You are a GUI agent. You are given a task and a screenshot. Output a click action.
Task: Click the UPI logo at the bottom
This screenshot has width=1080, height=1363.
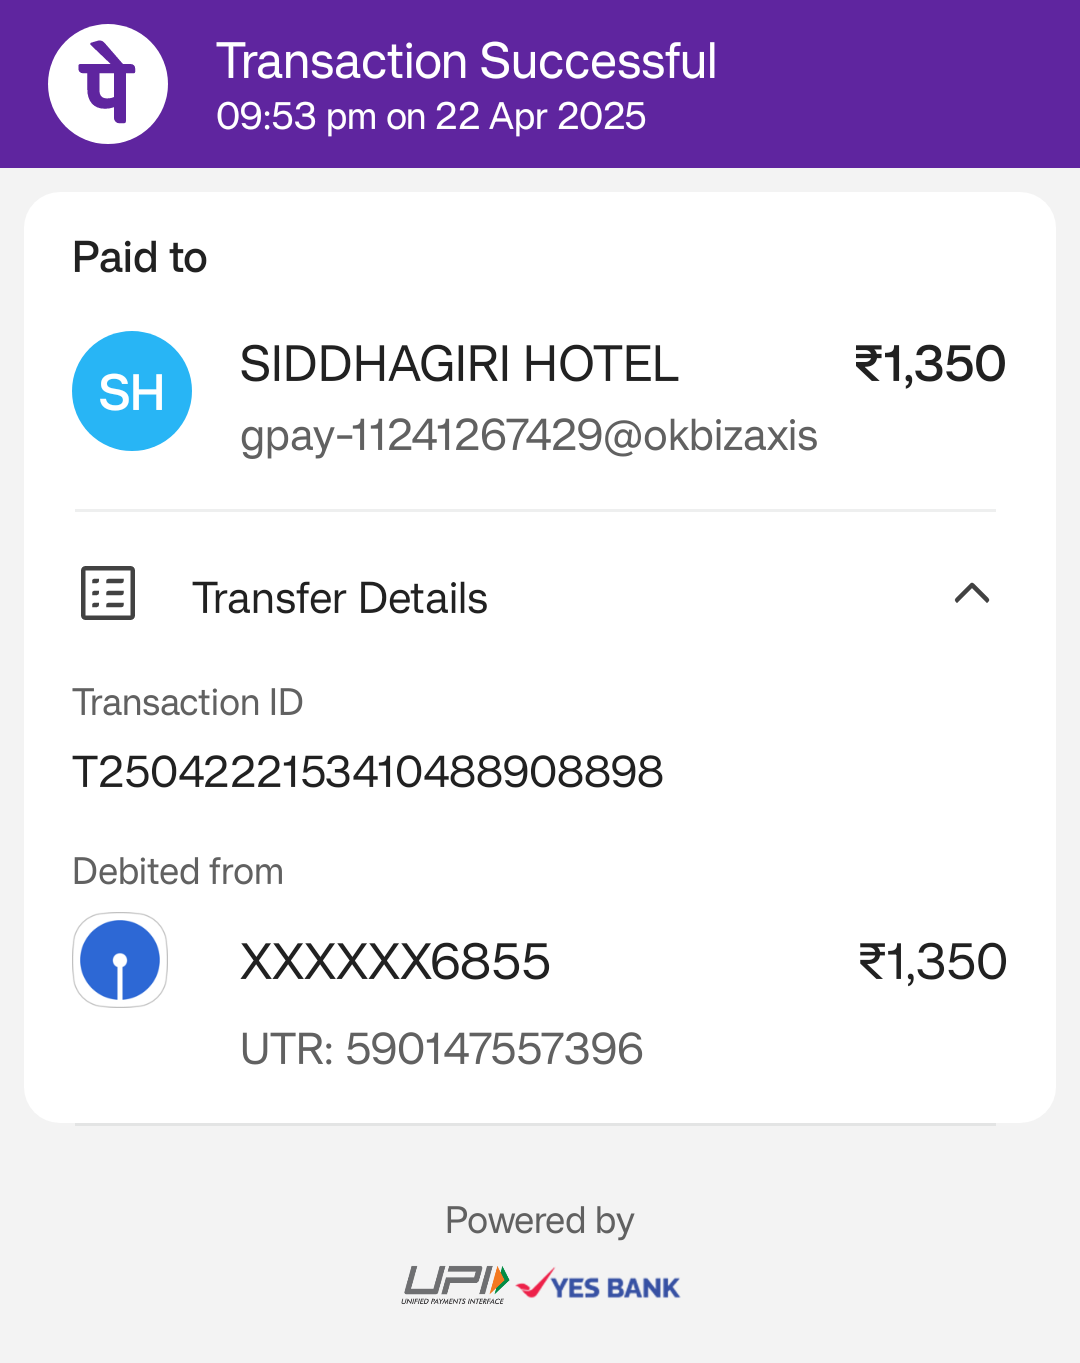(x=456, y=1285)
